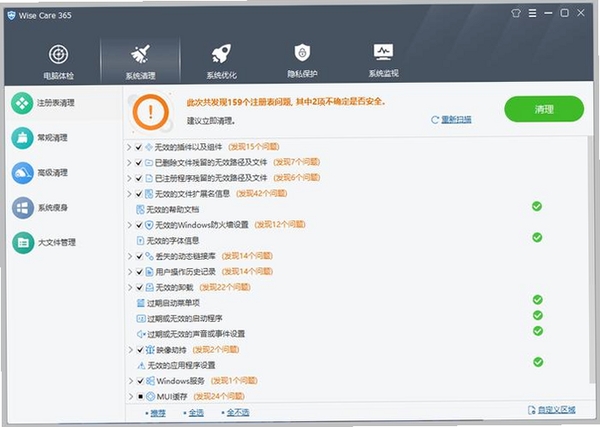Expand the 丢失的动态链接库 row
This screenshot has width=600, height=427.
(130, 256)
